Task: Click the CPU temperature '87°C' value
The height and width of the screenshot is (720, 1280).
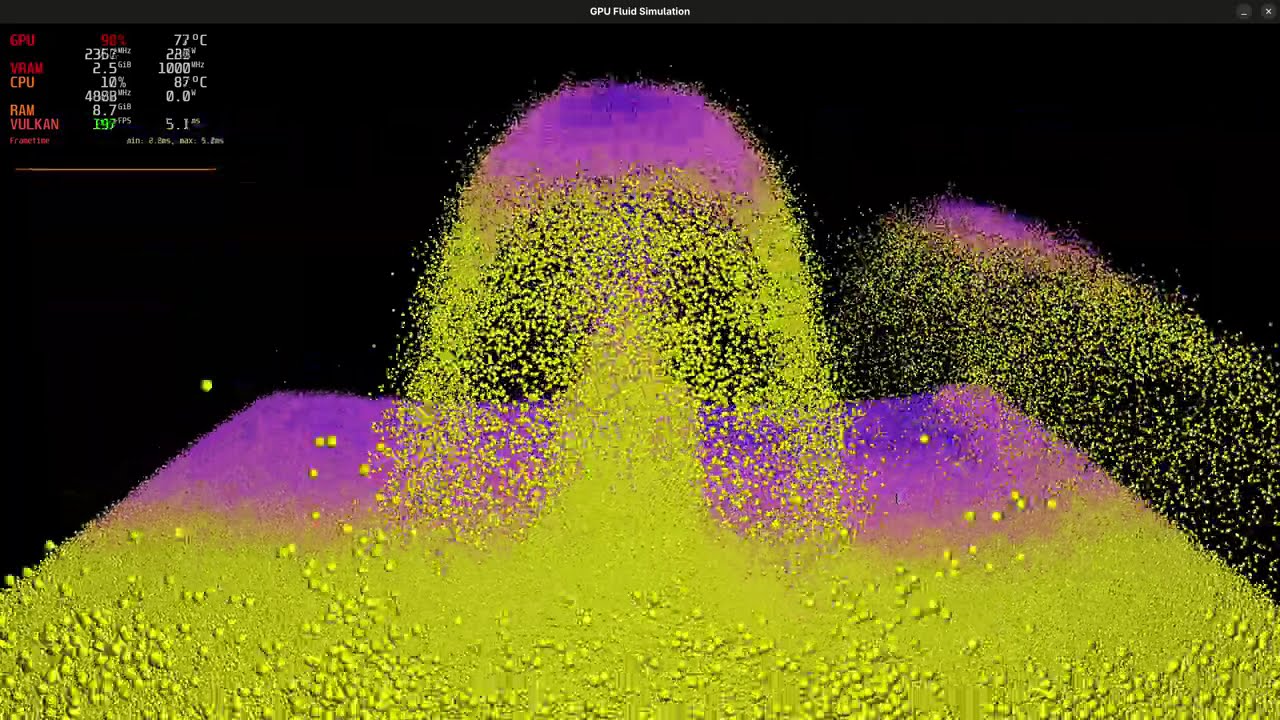Action: pyautogui.click(x=190, y=82)
